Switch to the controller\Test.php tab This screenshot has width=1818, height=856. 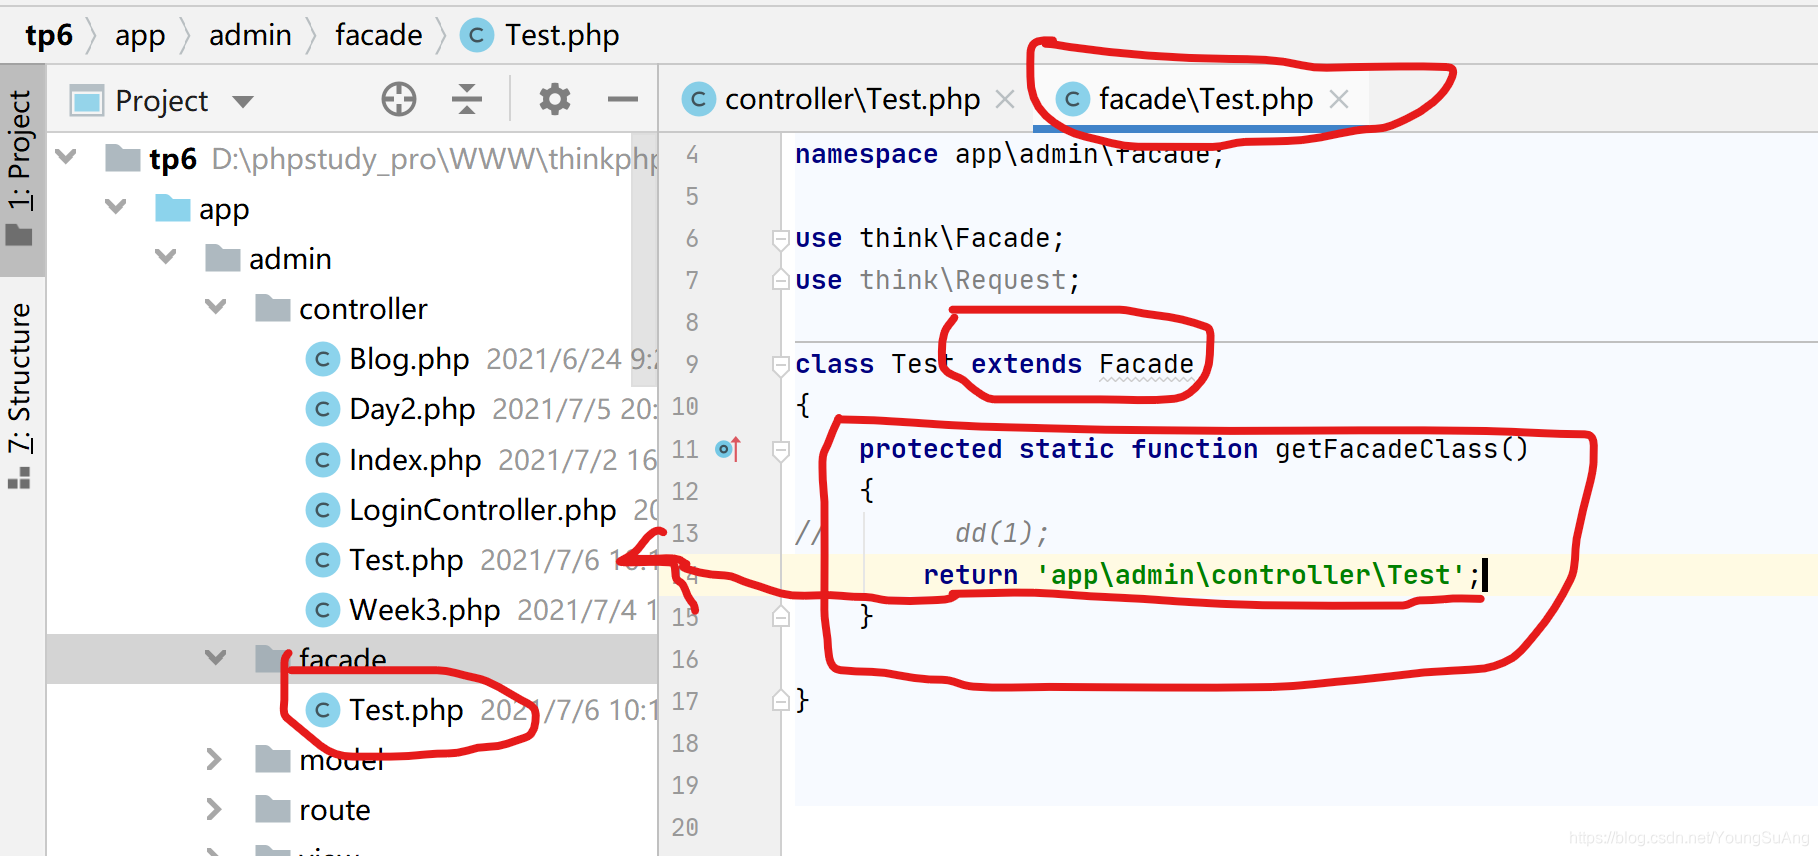pos(852,99)
